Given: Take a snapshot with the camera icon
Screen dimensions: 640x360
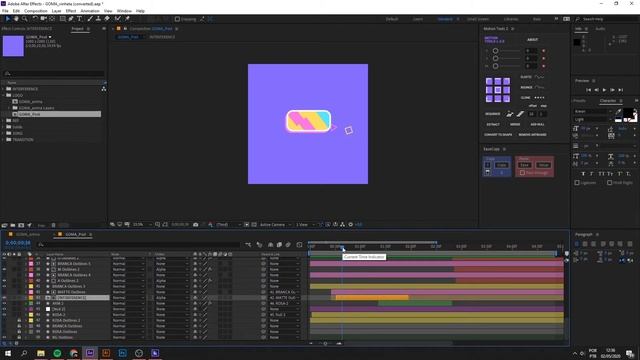Looking at the screenshot, I should 196,224.
